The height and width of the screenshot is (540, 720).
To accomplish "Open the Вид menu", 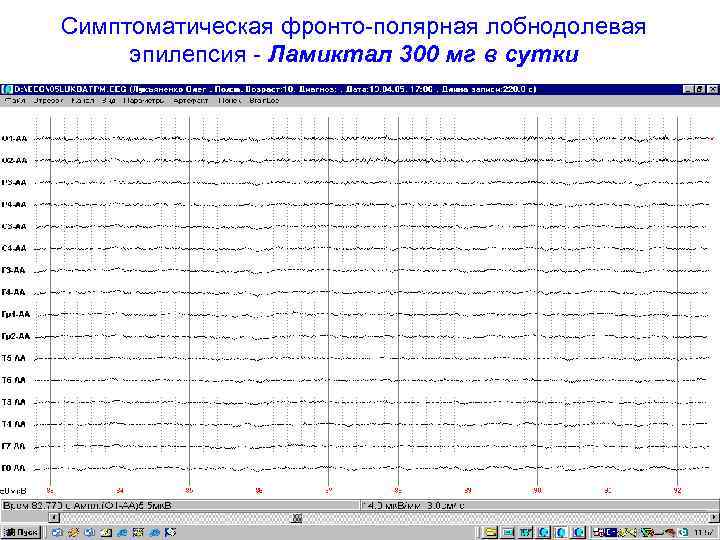I will [x=108, y=100].
